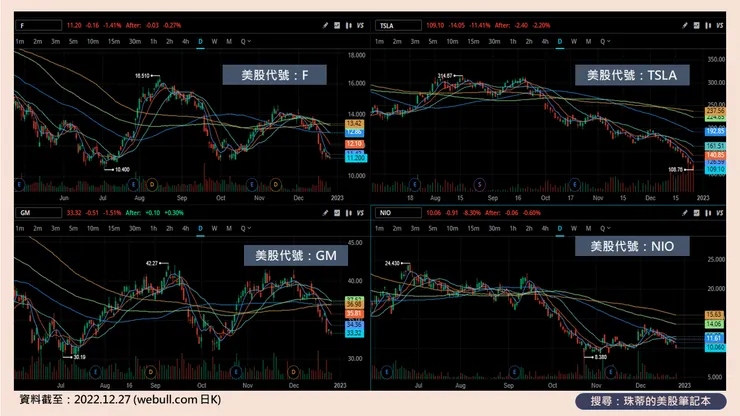740x416 pixels.
Task: Click the F ticker symbol input field
Action: coord(39,25)
